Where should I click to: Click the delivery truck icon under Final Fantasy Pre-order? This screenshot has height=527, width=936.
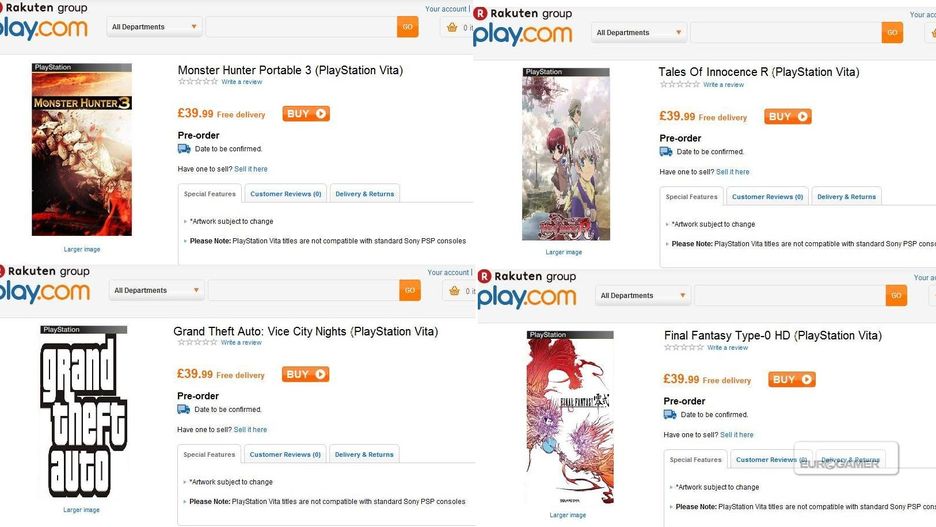[x=668, y=414]
